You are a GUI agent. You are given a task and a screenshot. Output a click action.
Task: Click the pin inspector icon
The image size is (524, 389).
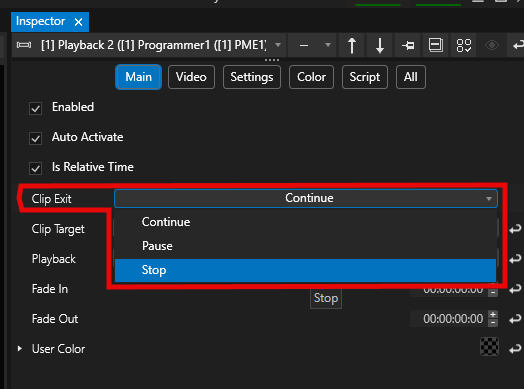point(408,45)
